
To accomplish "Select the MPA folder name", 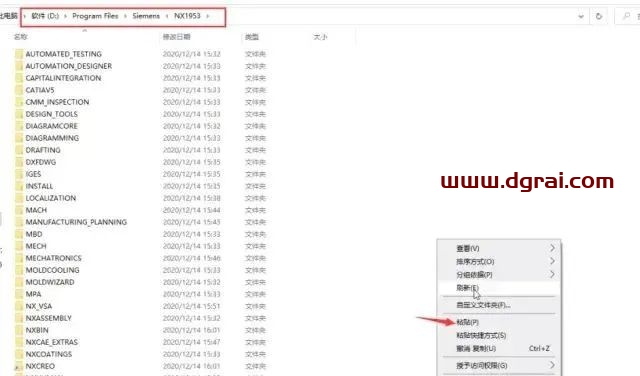I will [33, 294].
